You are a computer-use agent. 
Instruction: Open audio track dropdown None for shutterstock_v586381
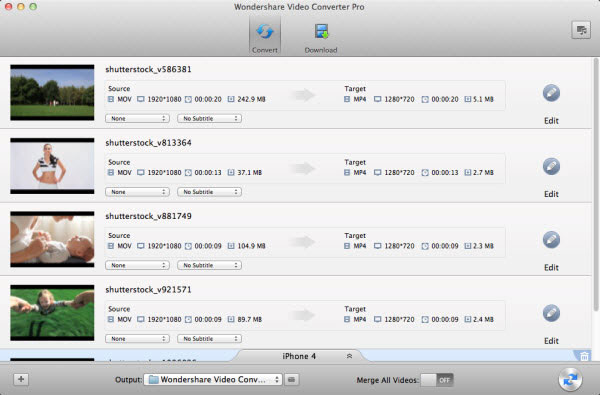click(137, 118)
